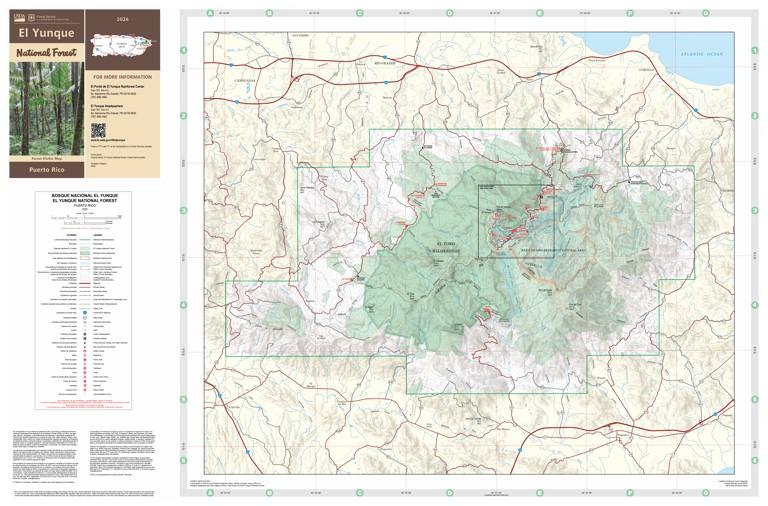Click grid marker F on the top border
The height and width of the screenshot is (506, 768).
[630, 13]
